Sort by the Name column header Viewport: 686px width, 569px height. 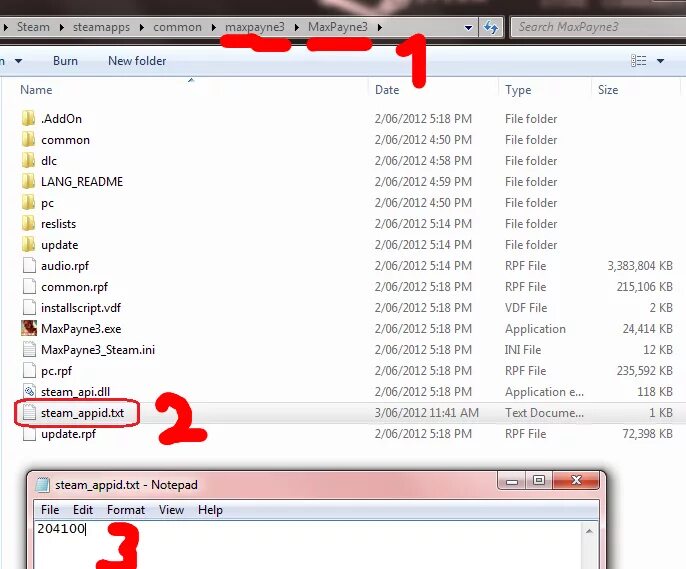click(36, 90)
